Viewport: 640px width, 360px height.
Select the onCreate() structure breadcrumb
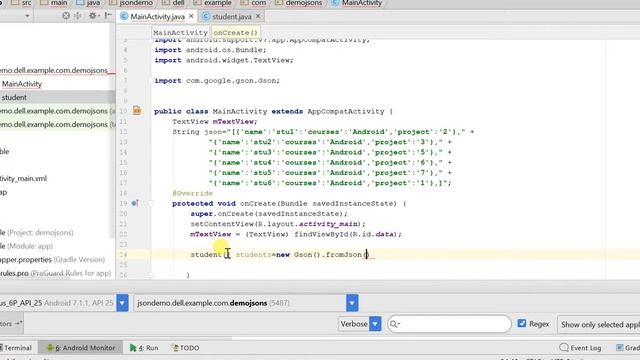click(x=236, y=33)
